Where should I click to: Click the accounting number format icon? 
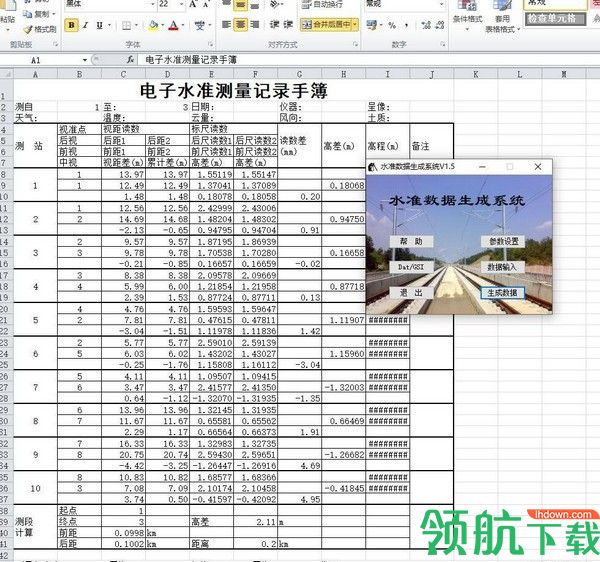[372, 25]
